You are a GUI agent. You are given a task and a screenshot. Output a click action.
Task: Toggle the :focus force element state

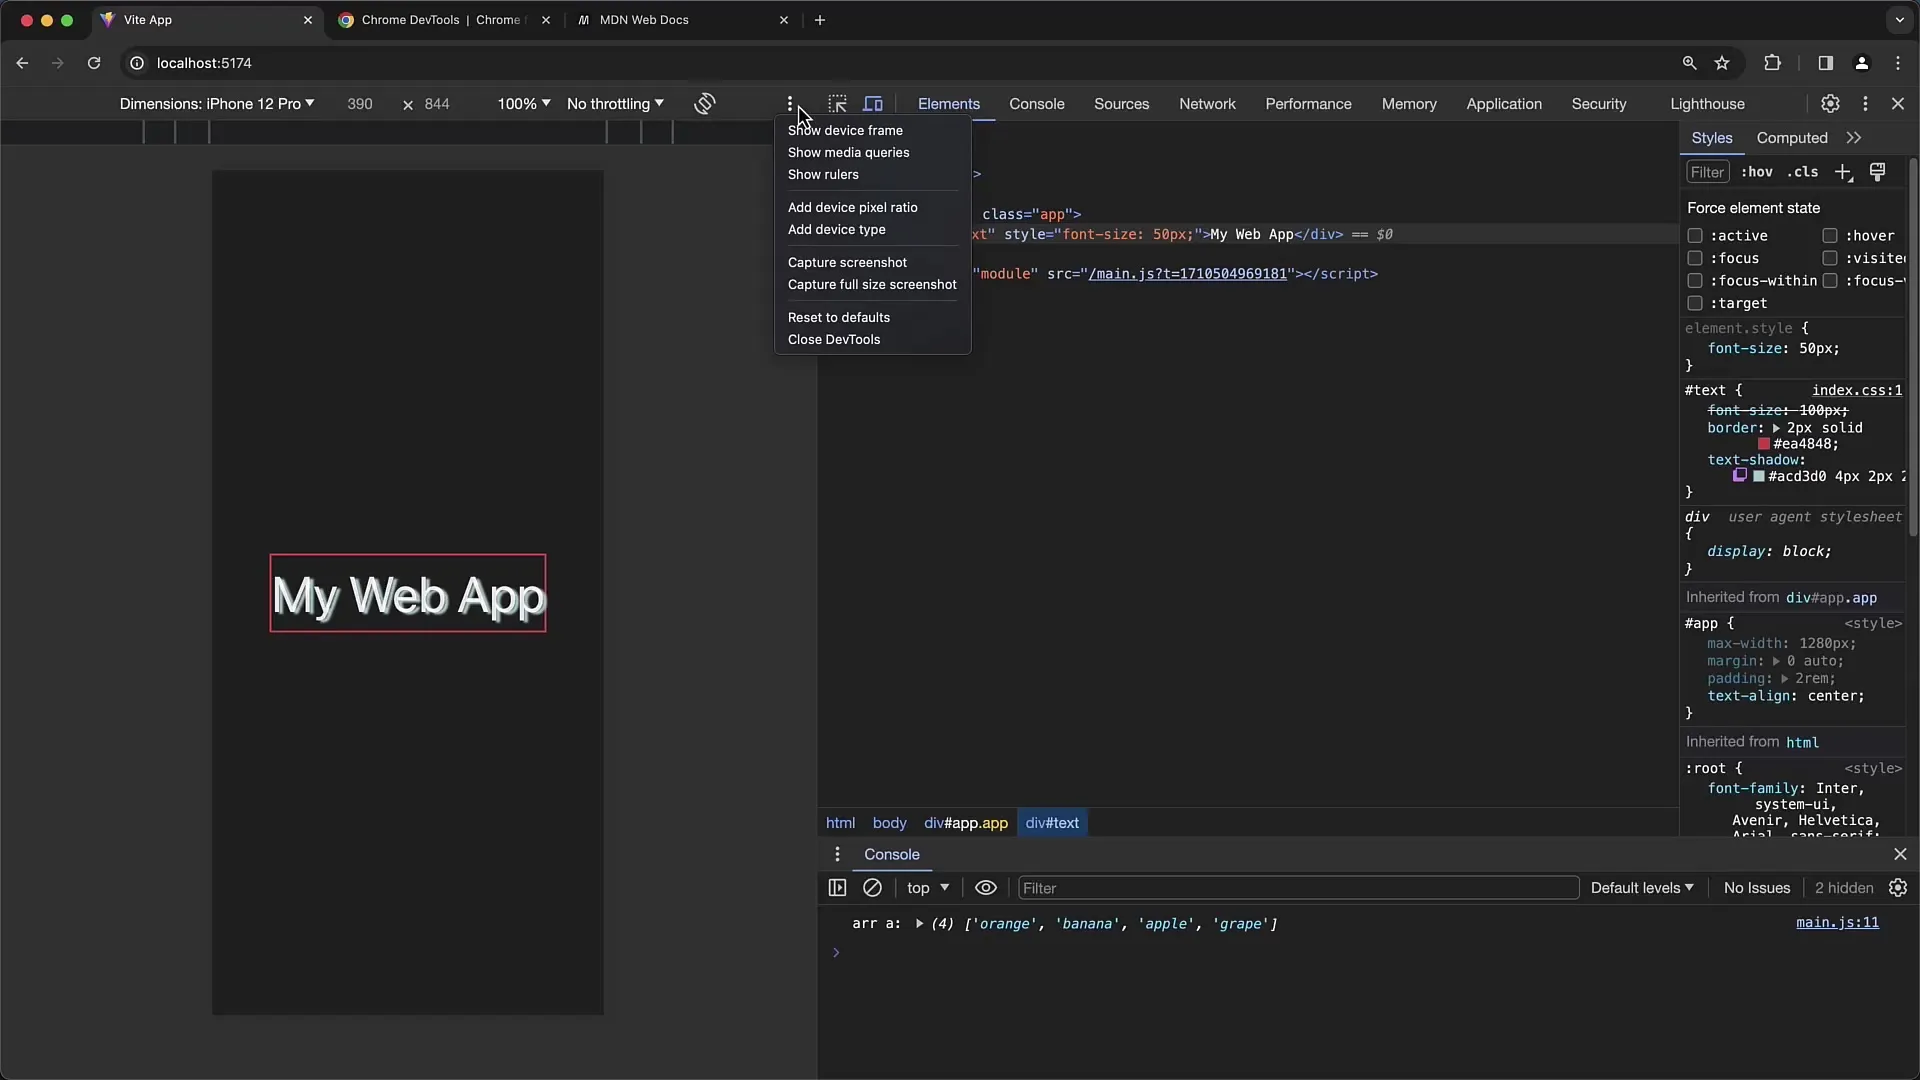(1697, 258)
